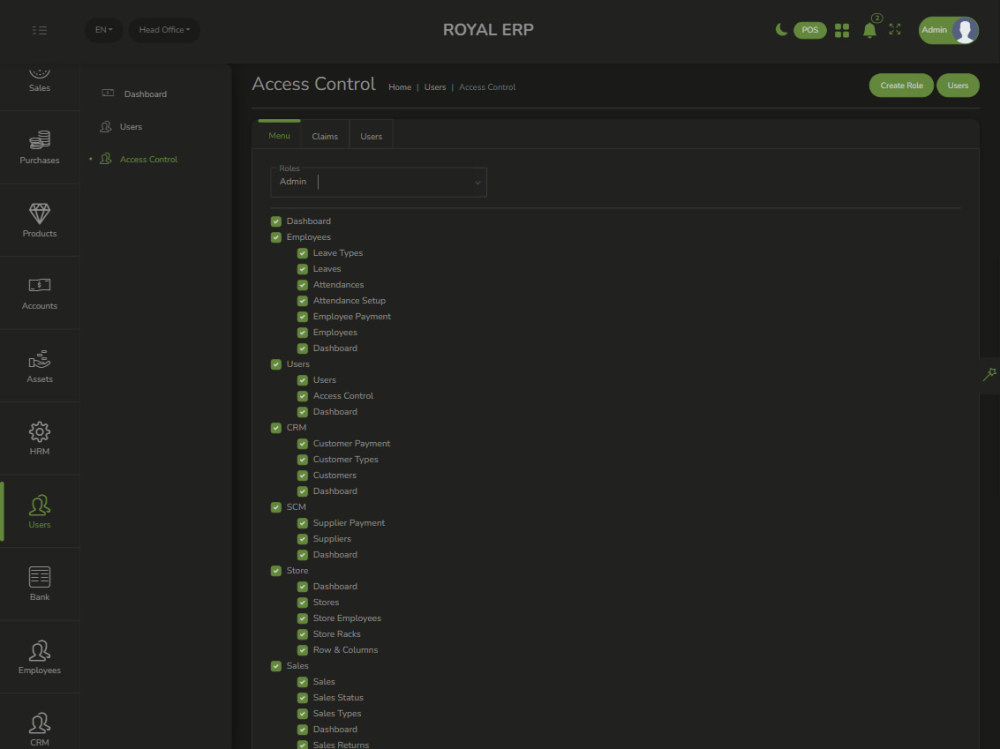
Task: Go to Users breadcrumb link
Action: [x=435, y=87]
